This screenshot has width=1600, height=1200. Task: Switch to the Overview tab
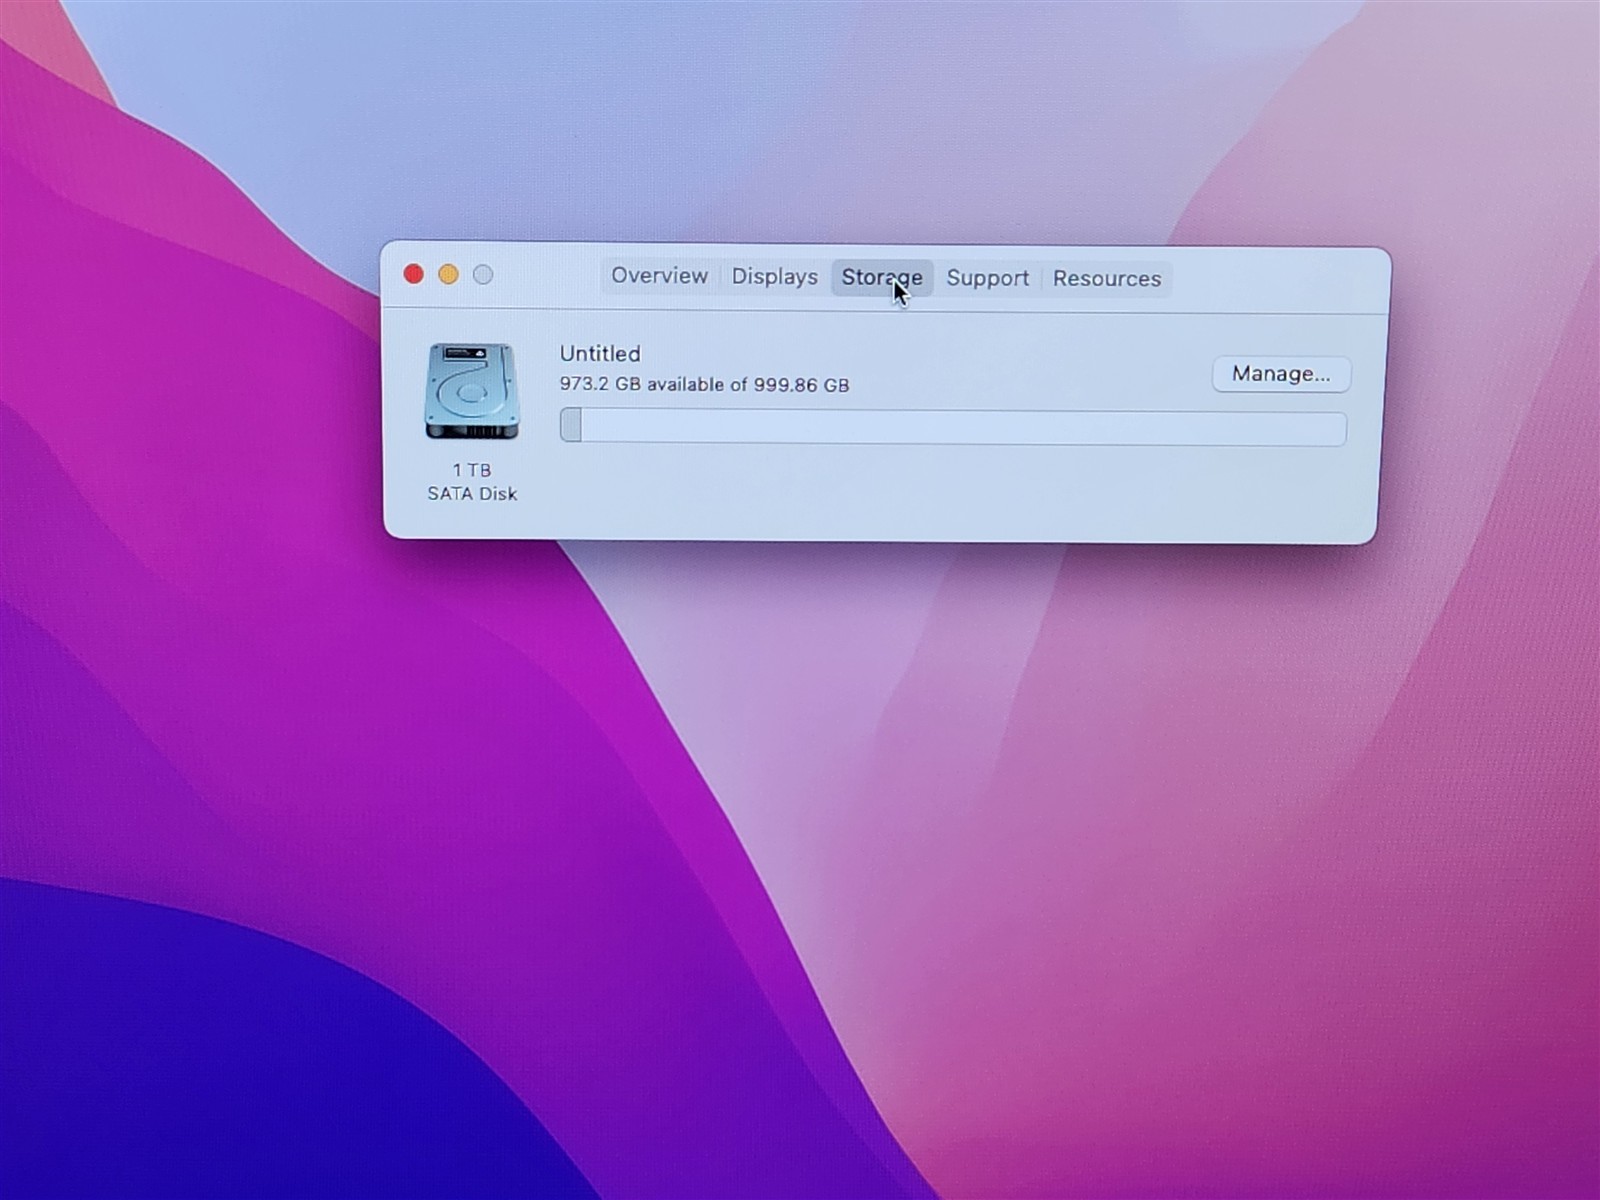659,276
